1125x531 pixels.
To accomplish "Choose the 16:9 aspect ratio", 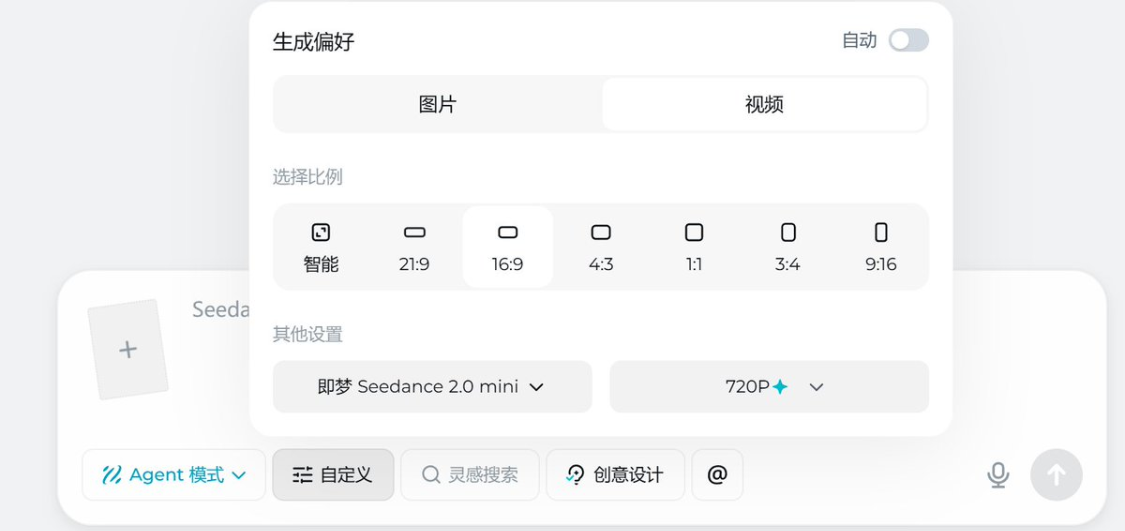I will point(507,248).
